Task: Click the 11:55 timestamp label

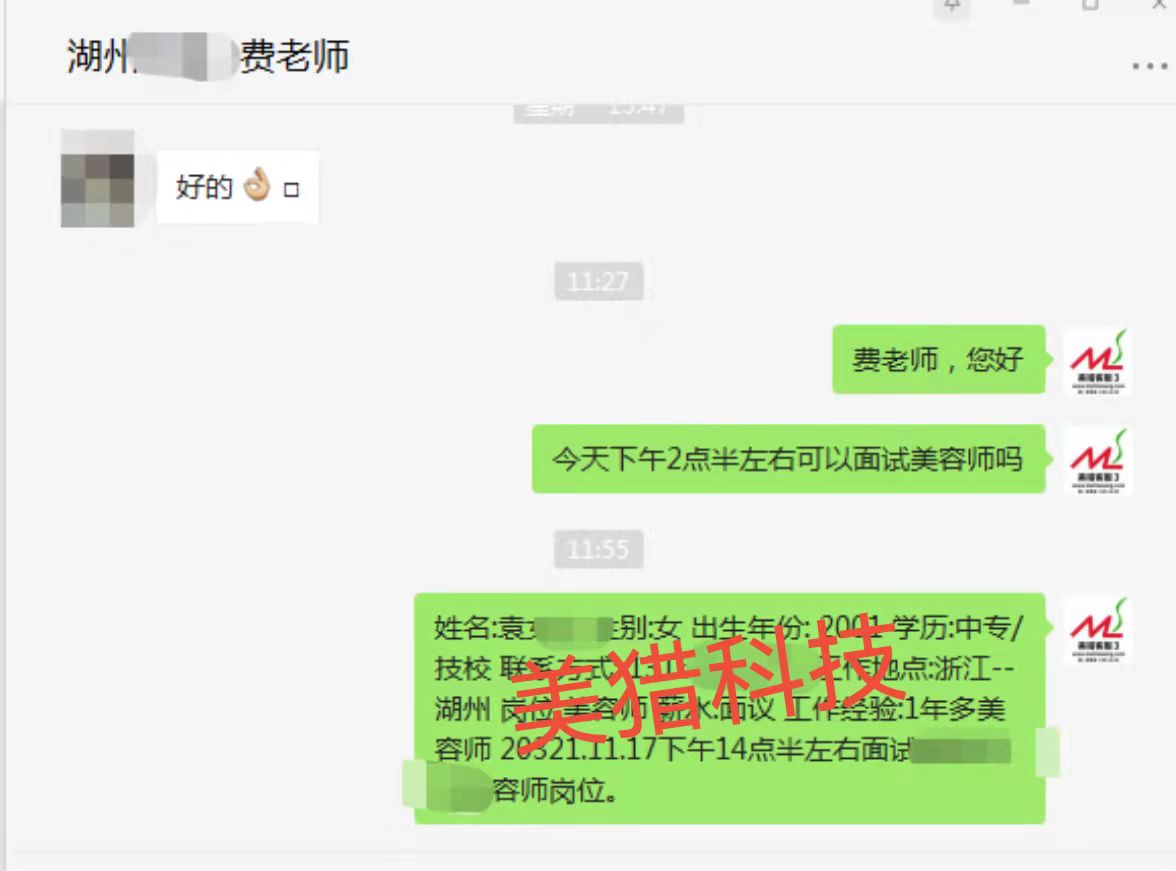Action: tap(598, 549)
